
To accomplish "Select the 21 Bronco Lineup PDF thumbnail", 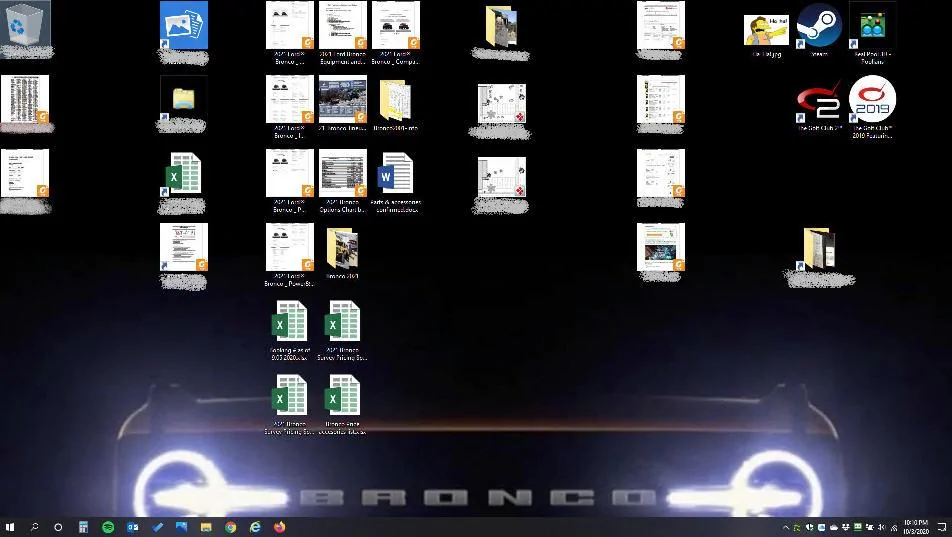I will tap(342, 102).
